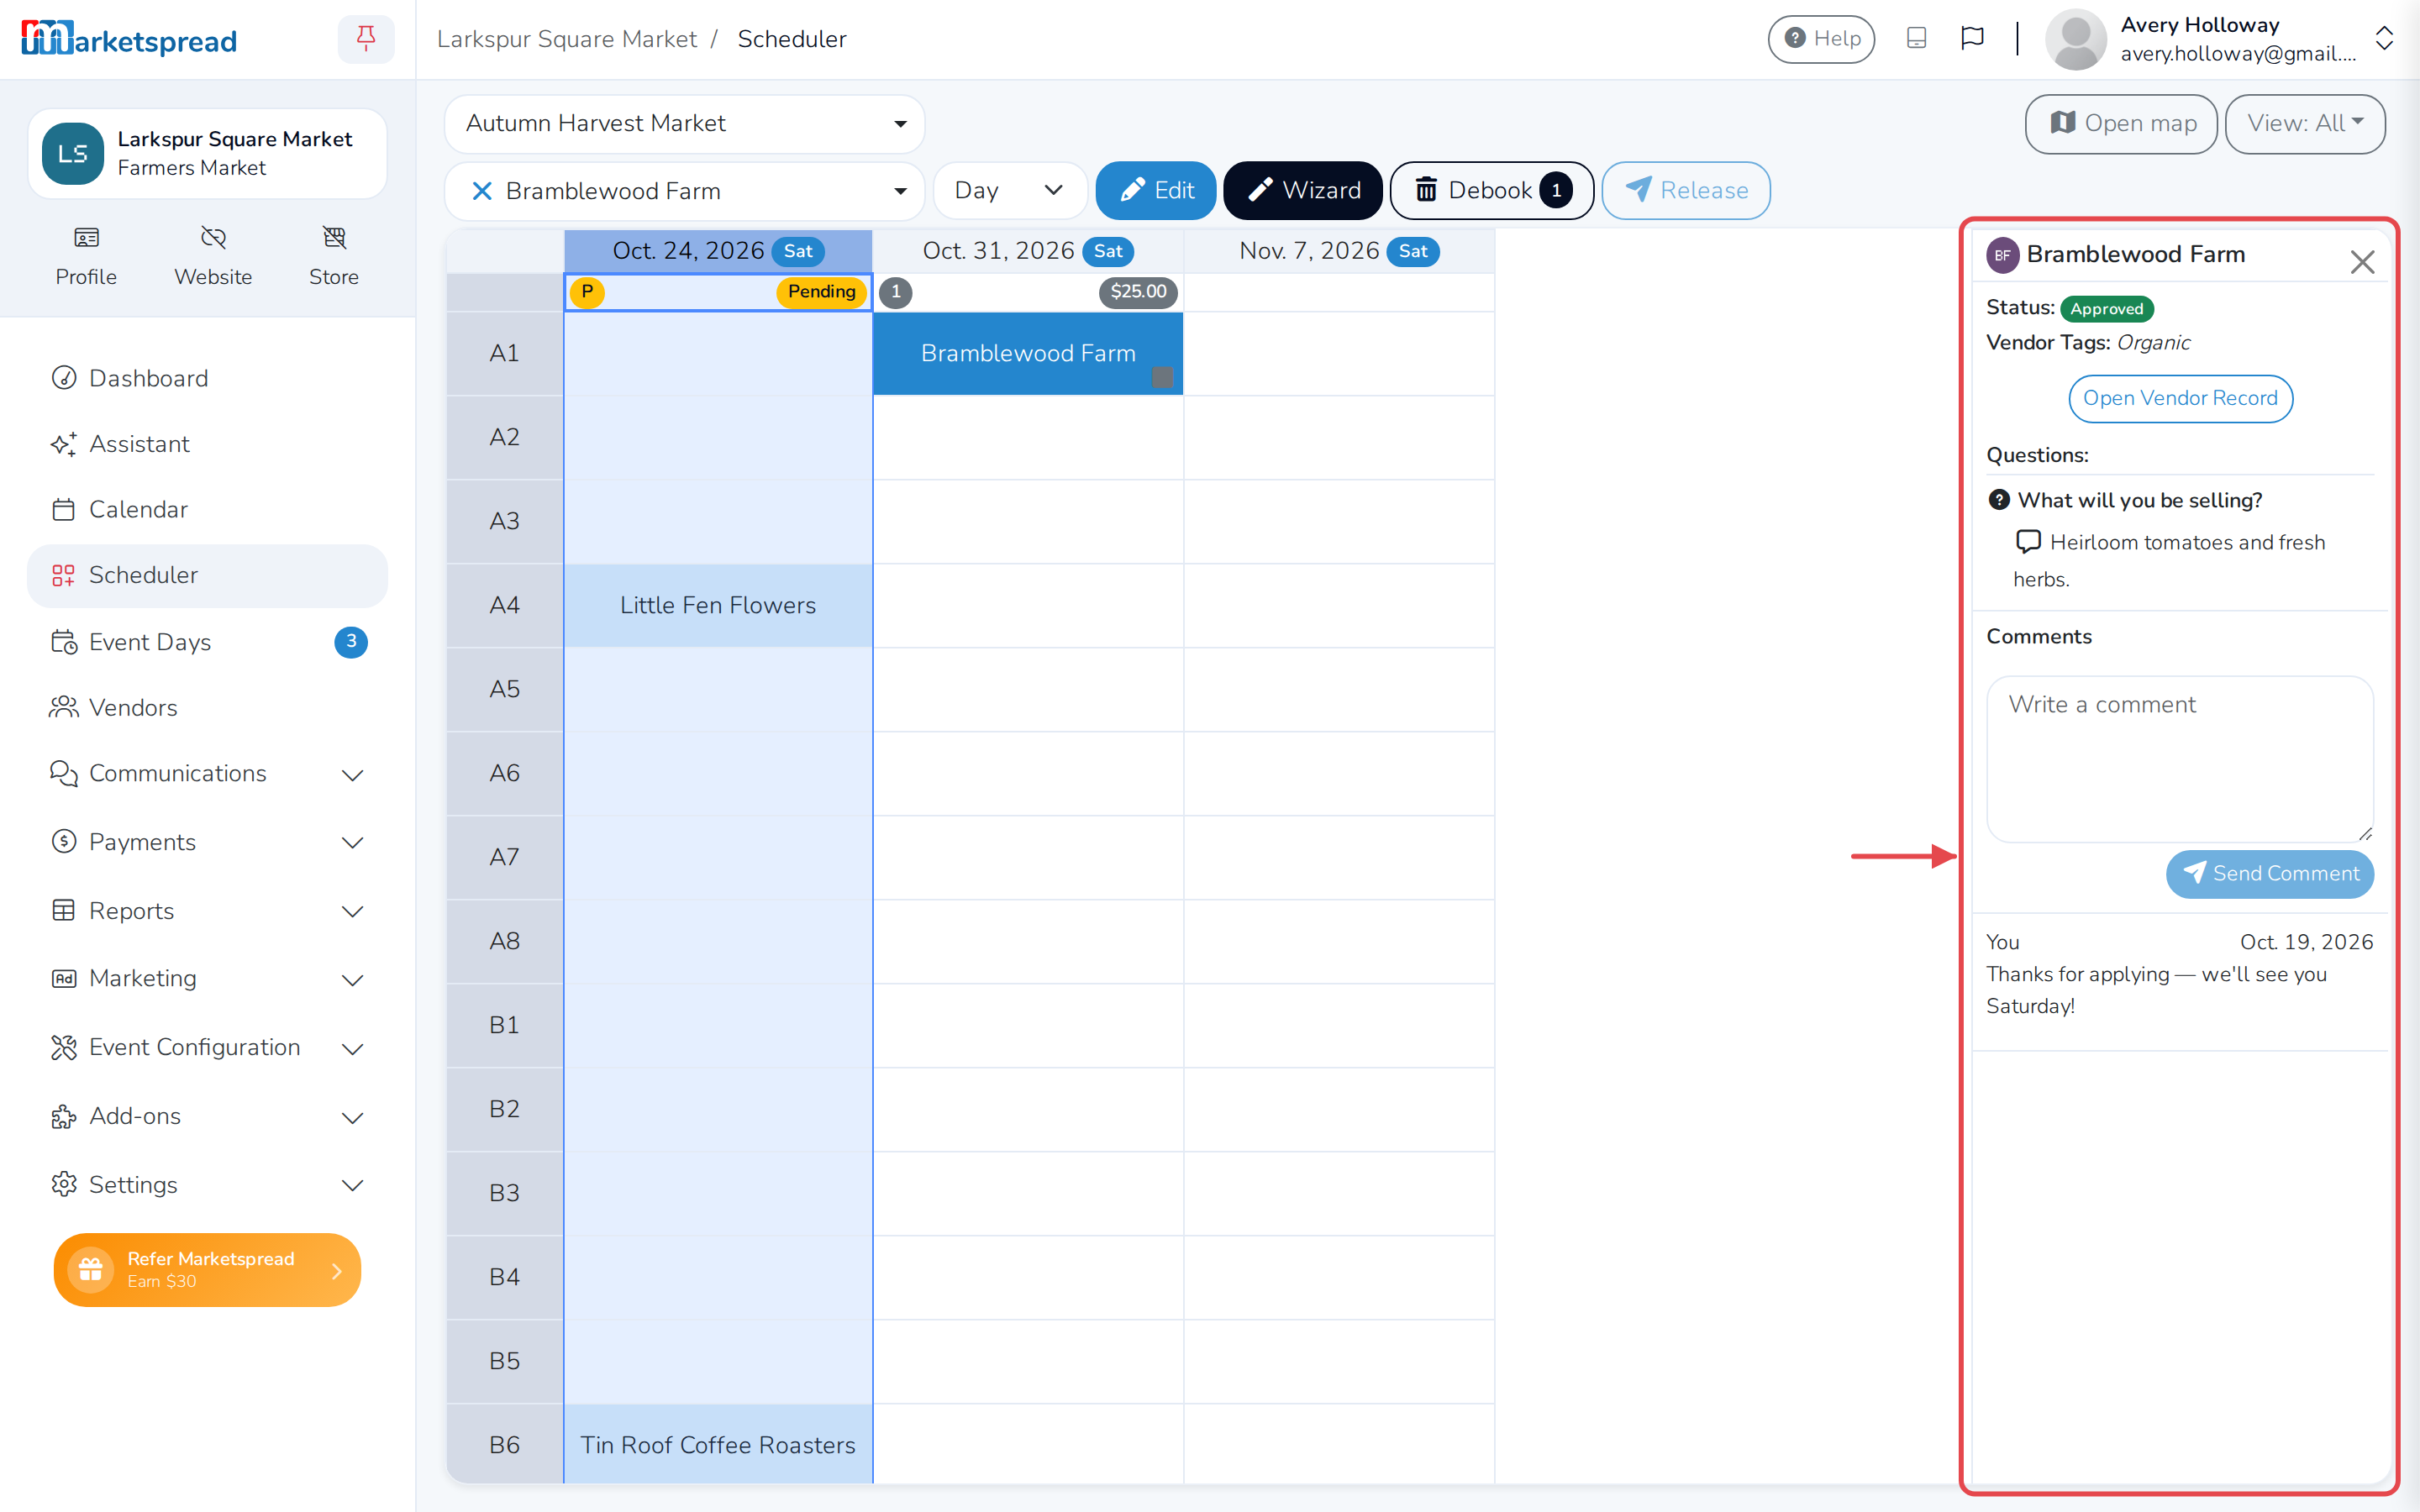Click Open Vendor Record

pyautogui.click(x=2180, y=399)
